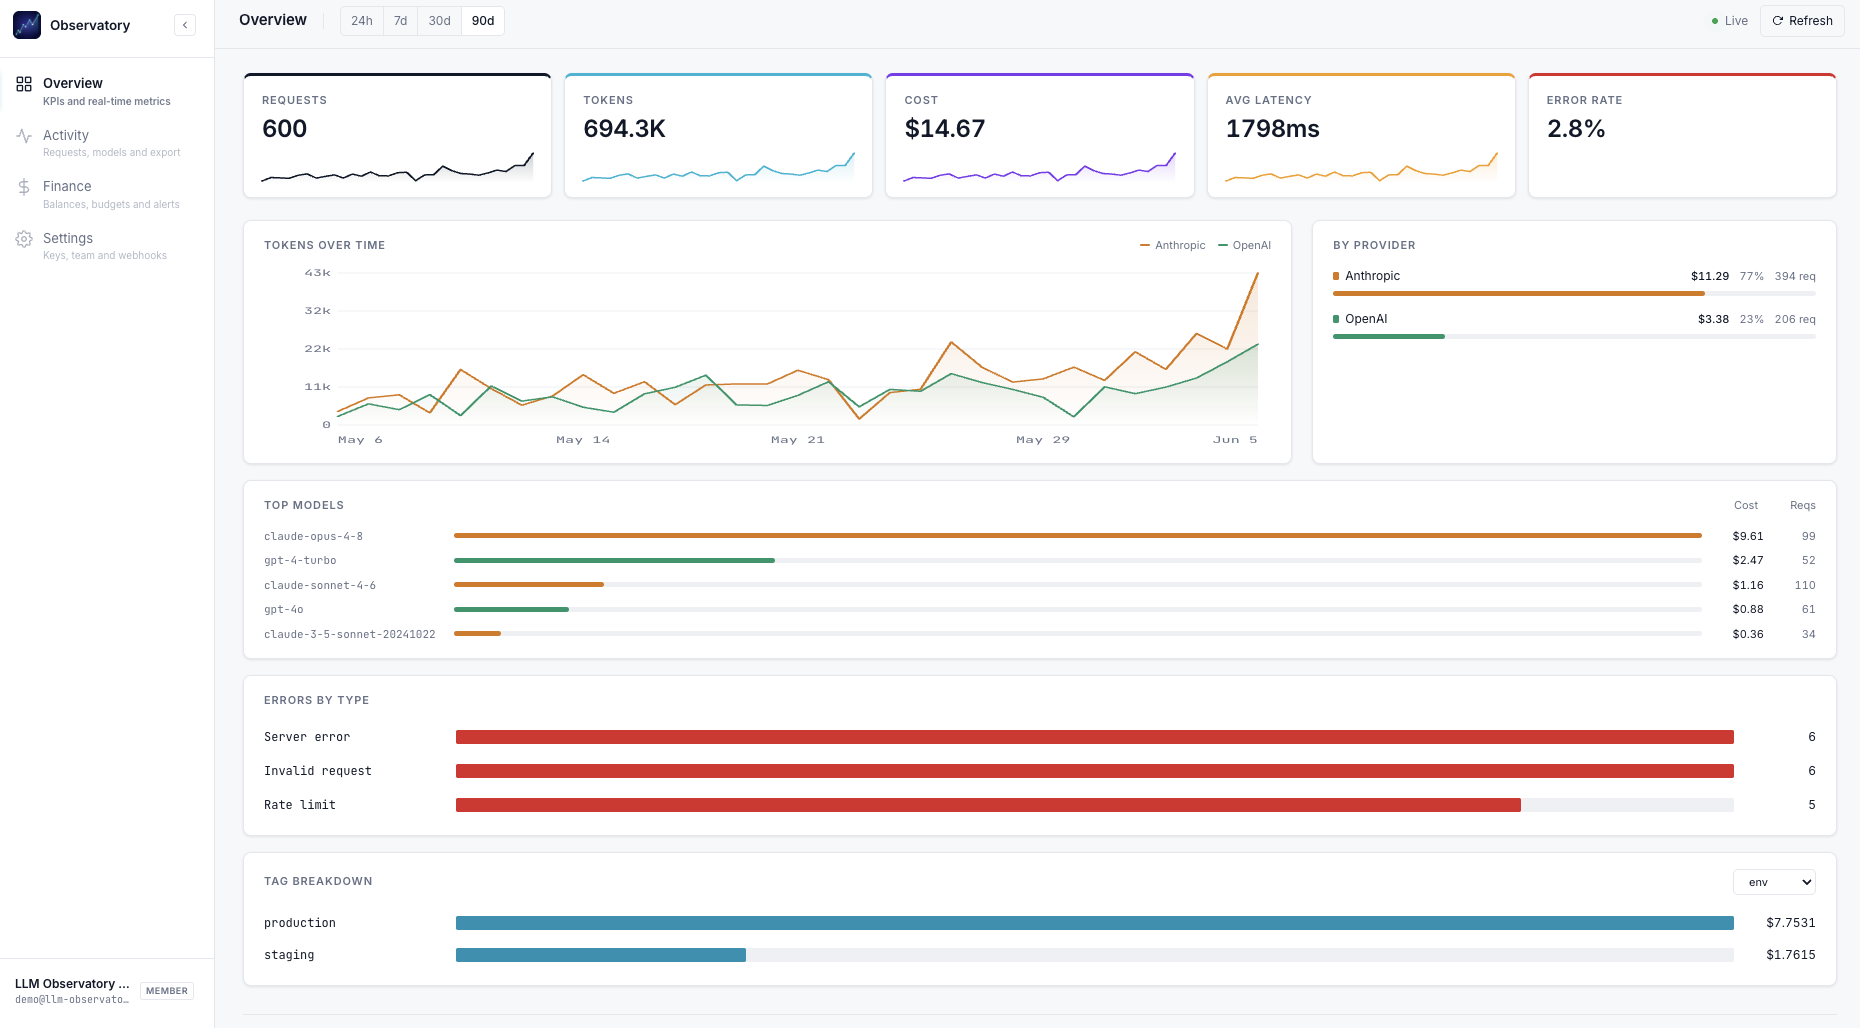Viewport: 1860px width, 1028px height.
Task: Click the Invalid request row label
Action: click(x=318, y=771)
